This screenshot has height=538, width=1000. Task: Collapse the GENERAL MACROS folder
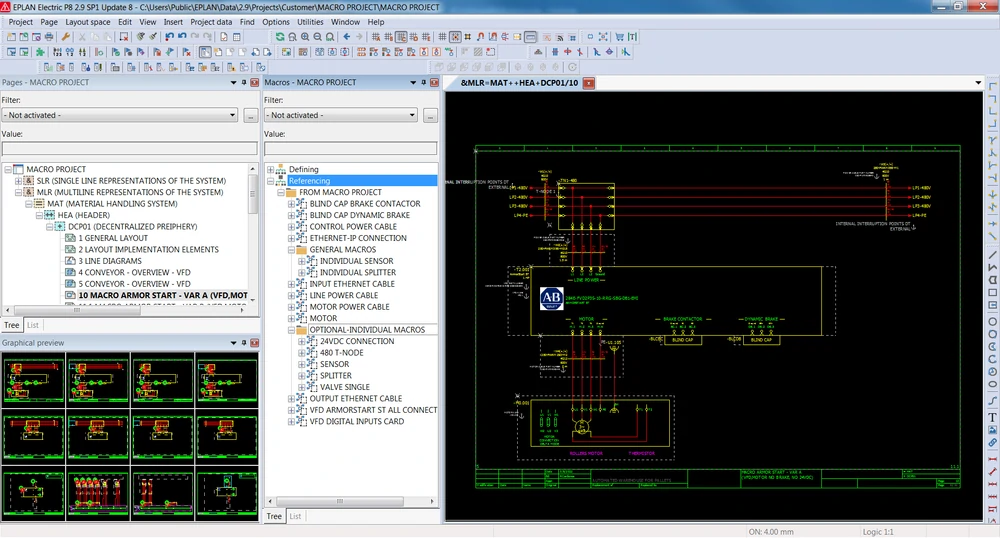tap(291, 250)
